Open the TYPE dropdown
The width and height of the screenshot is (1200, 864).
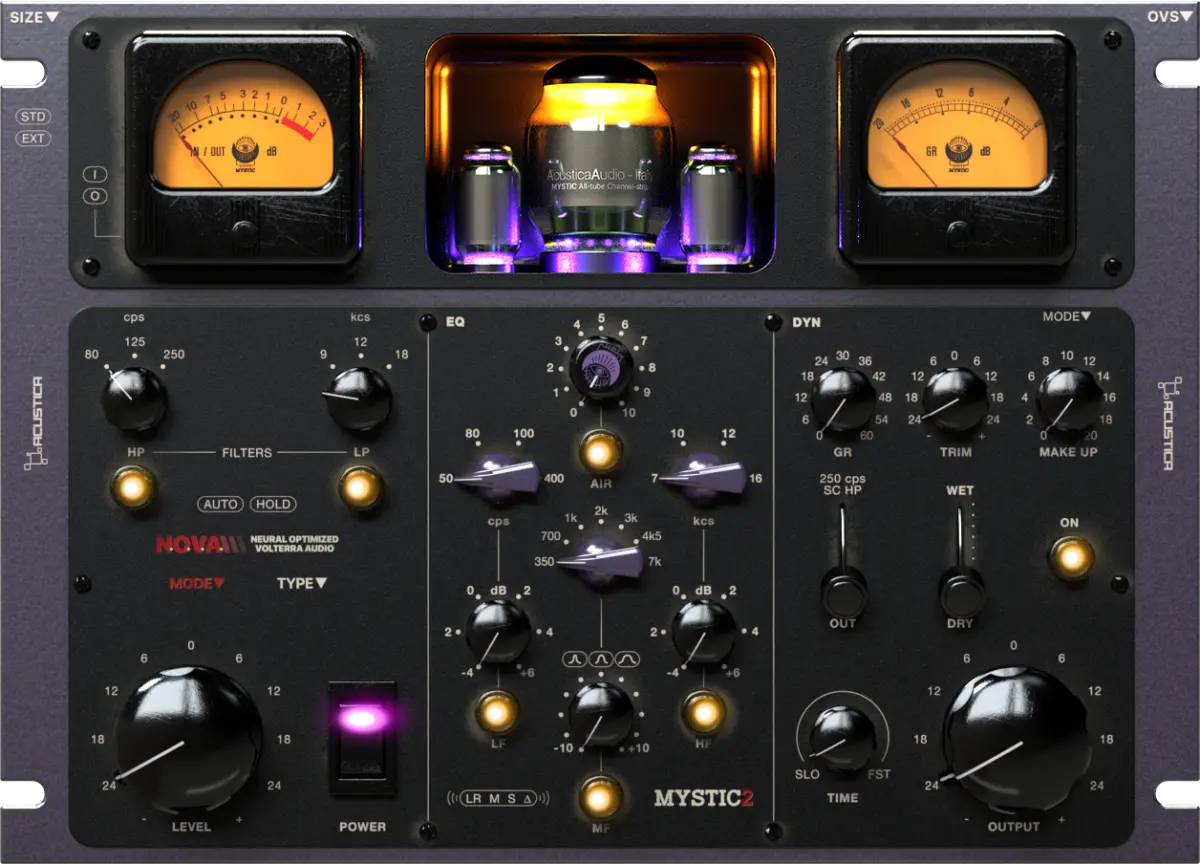point(302,583)
